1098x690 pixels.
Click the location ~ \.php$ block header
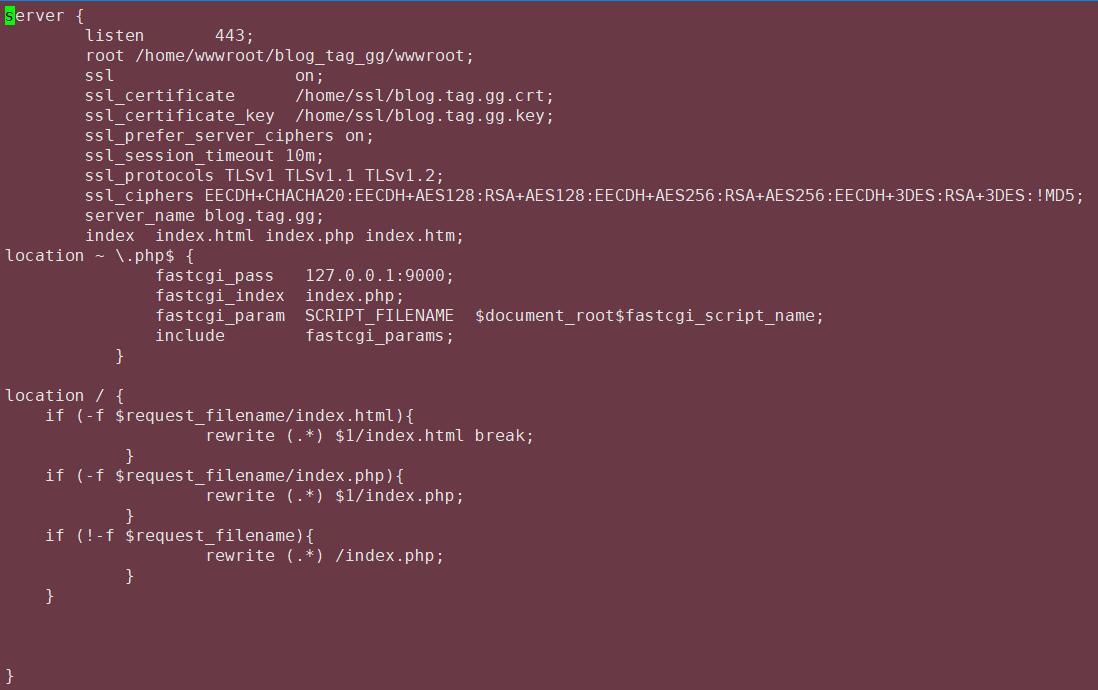pos(100,256)
